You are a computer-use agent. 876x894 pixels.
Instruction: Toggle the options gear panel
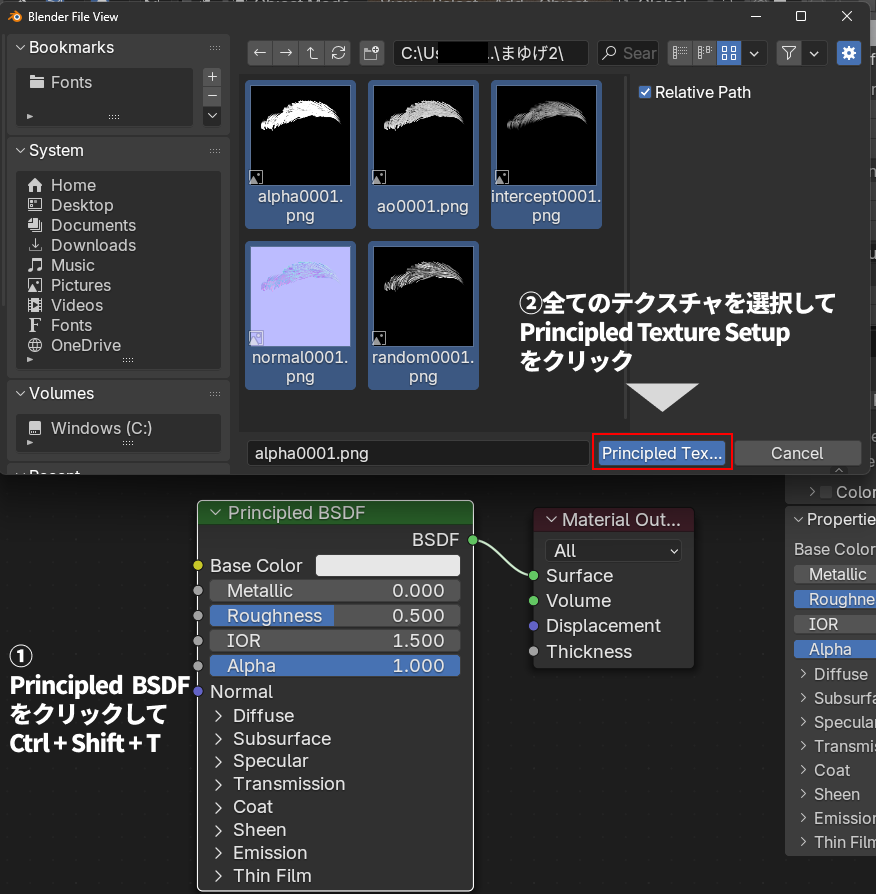click(x=849, y=53)
